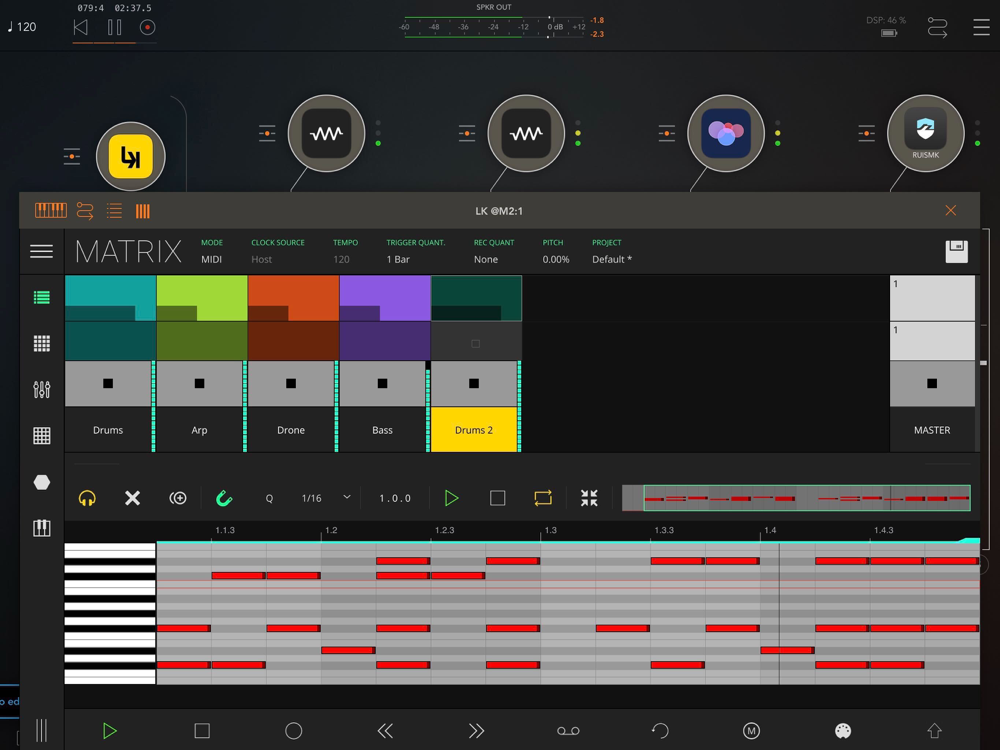Click the LK yellow module node
Screen dimensions: 1000x750
point(130,157)
